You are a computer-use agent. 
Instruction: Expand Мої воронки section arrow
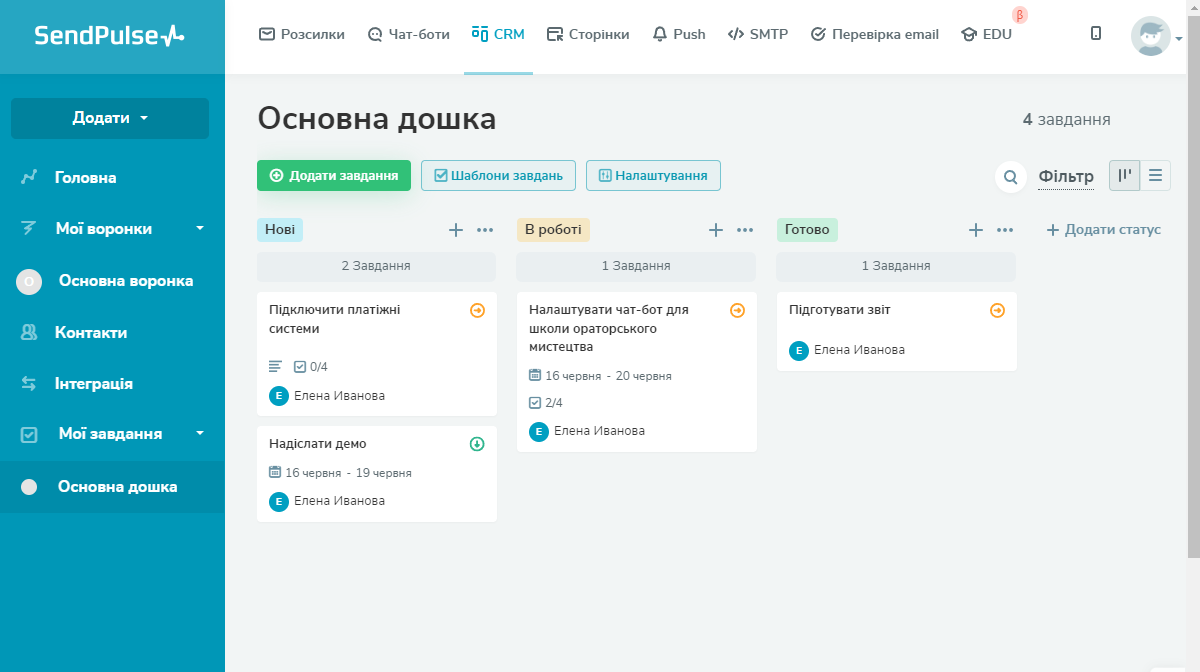pyautogui.click(x=200, y=229)
